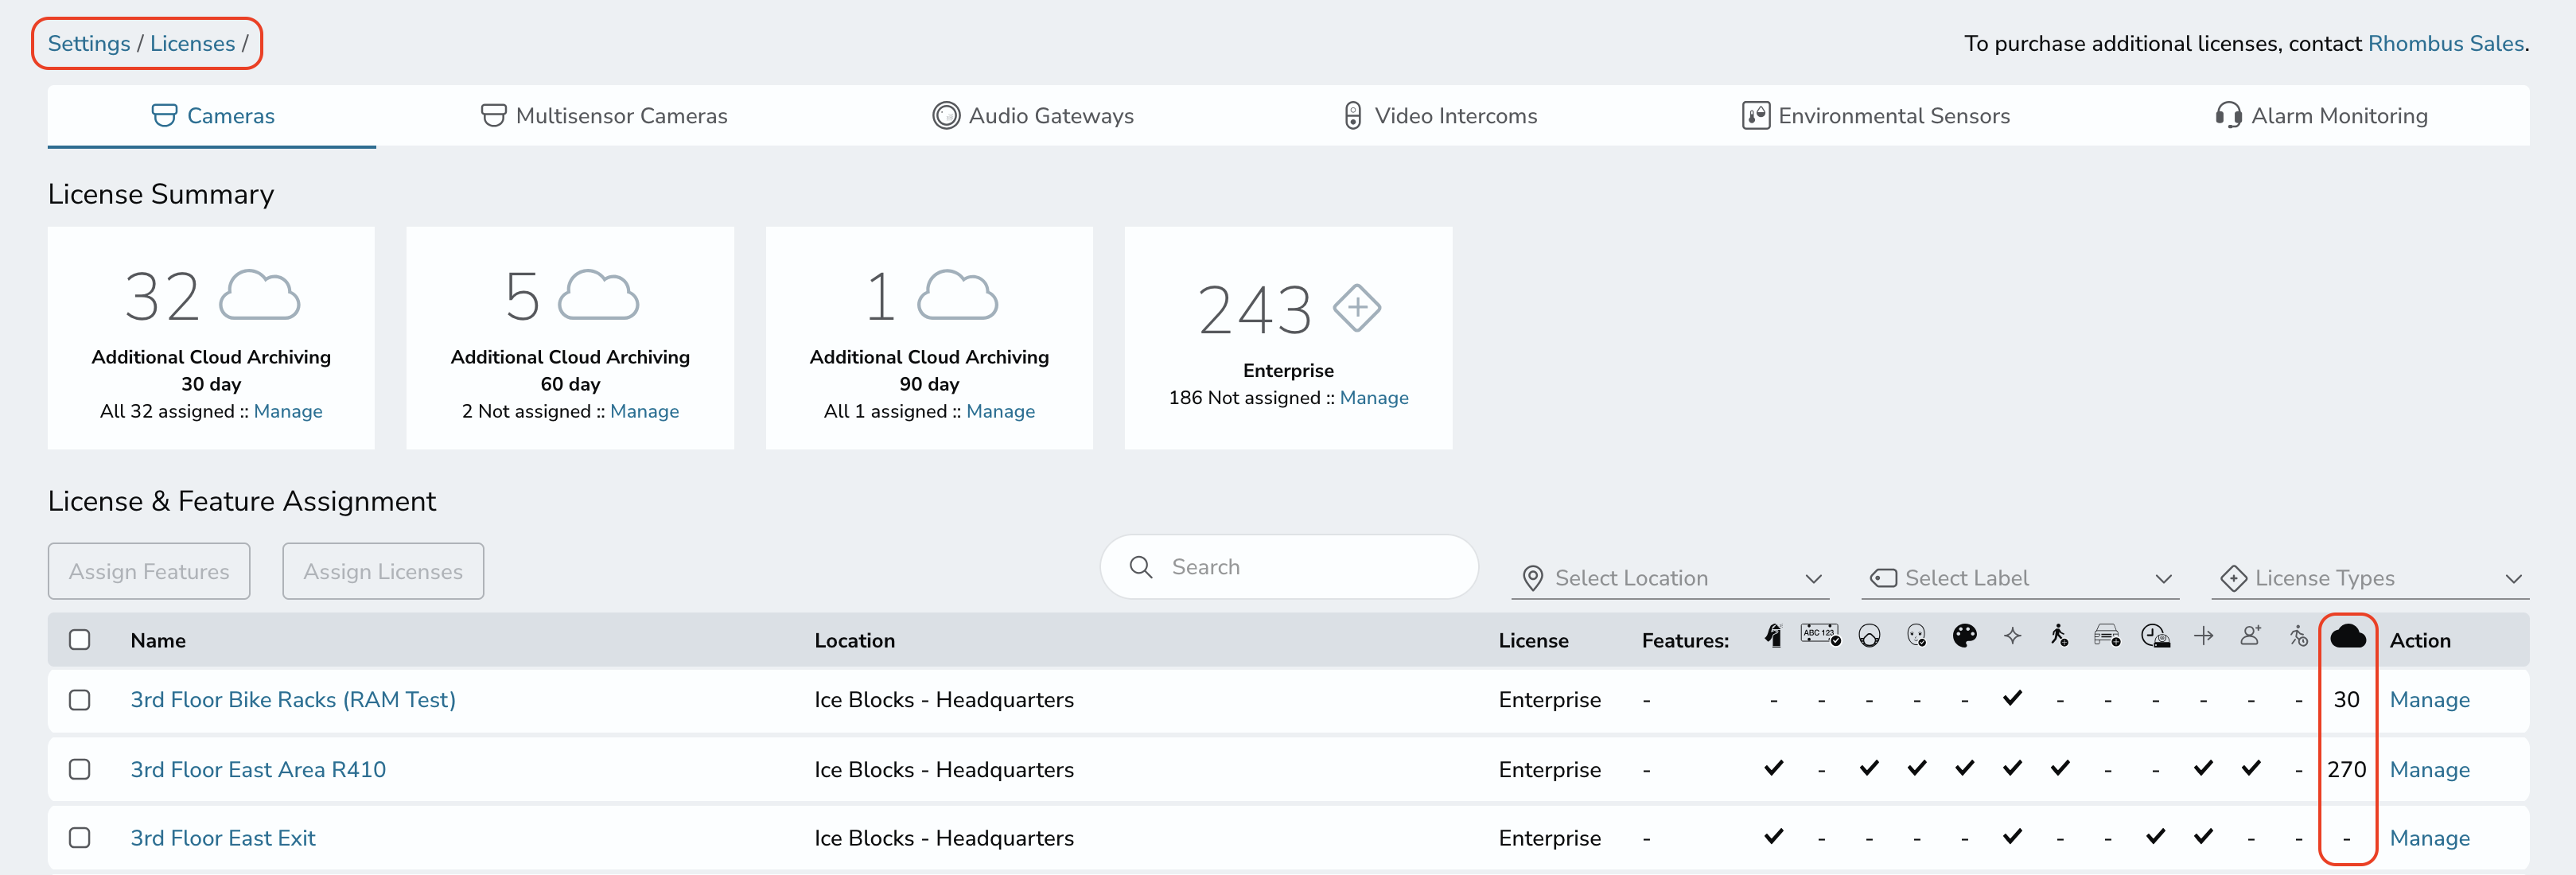Open the Select Location dropdown
The width and height of the screenshot is (2576, 875).
[1670, 578]
